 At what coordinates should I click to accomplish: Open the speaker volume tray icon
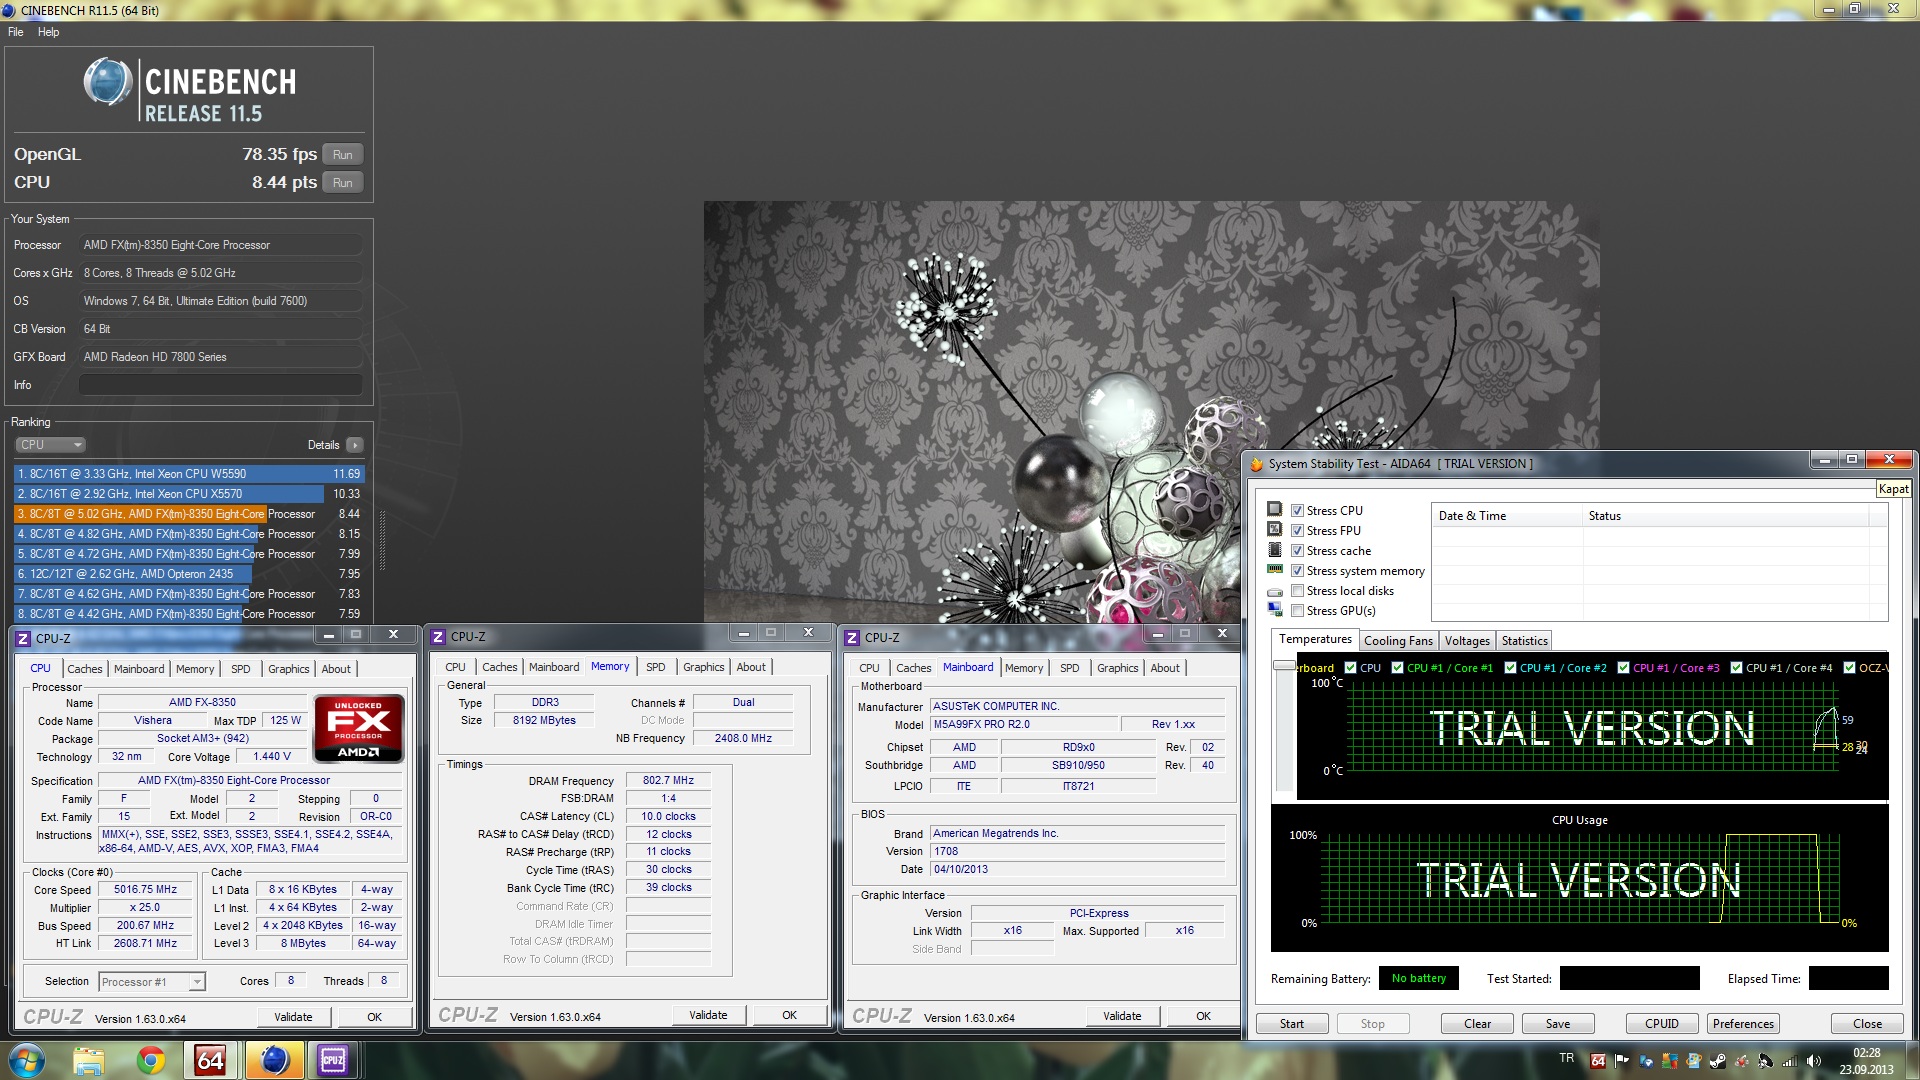[1814, 1061]
